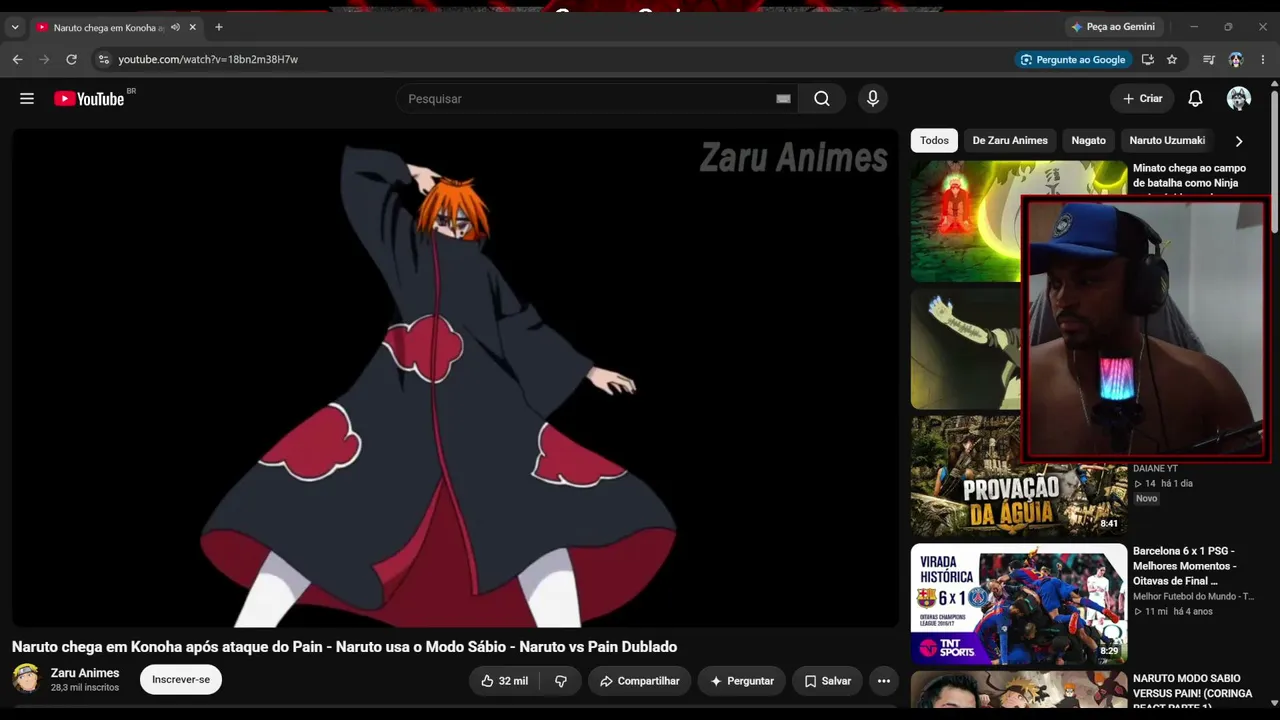Open the YouTube account avatar menu
Viewport: 1280px width, 720px height.
coord(1239,99)
